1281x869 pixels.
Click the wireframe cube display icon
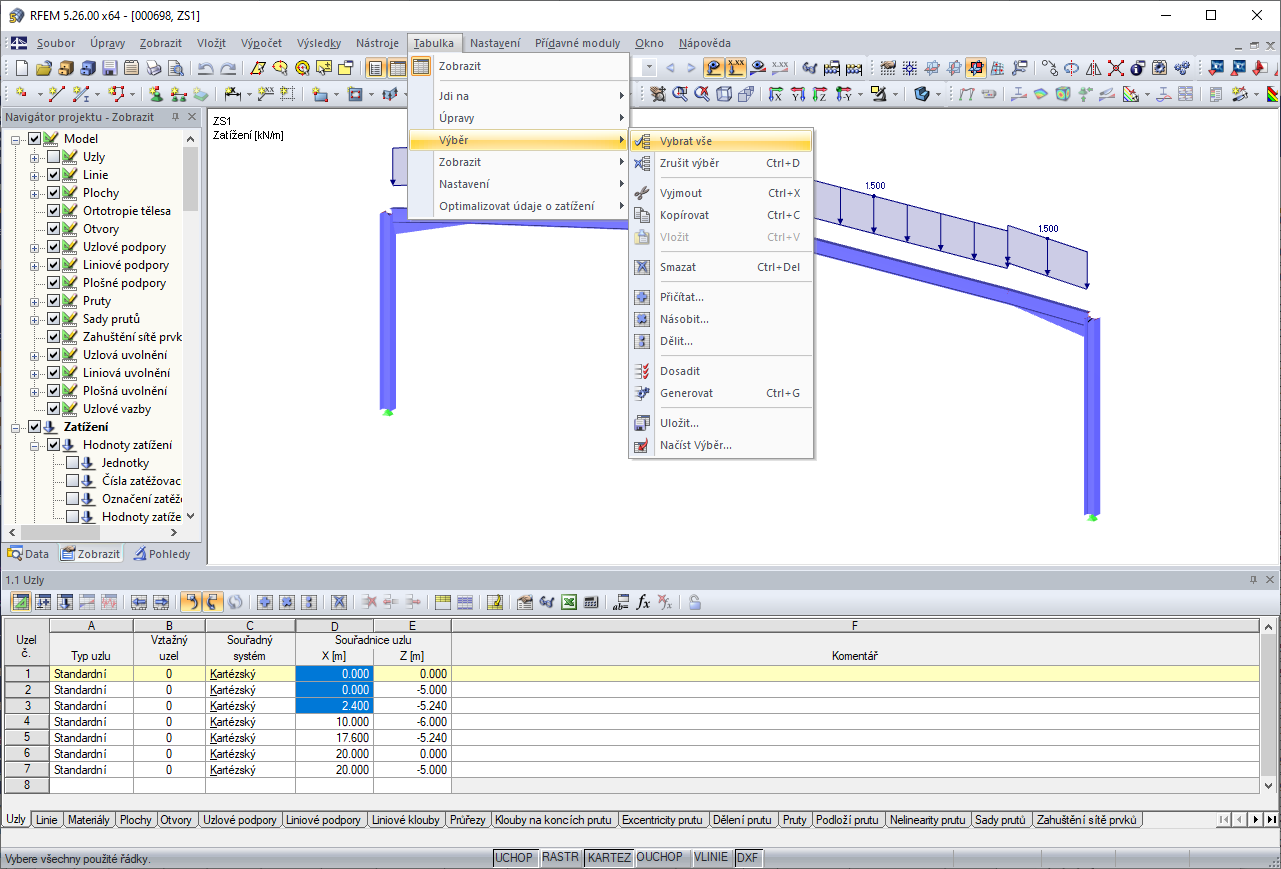click(x=724, y=94)
